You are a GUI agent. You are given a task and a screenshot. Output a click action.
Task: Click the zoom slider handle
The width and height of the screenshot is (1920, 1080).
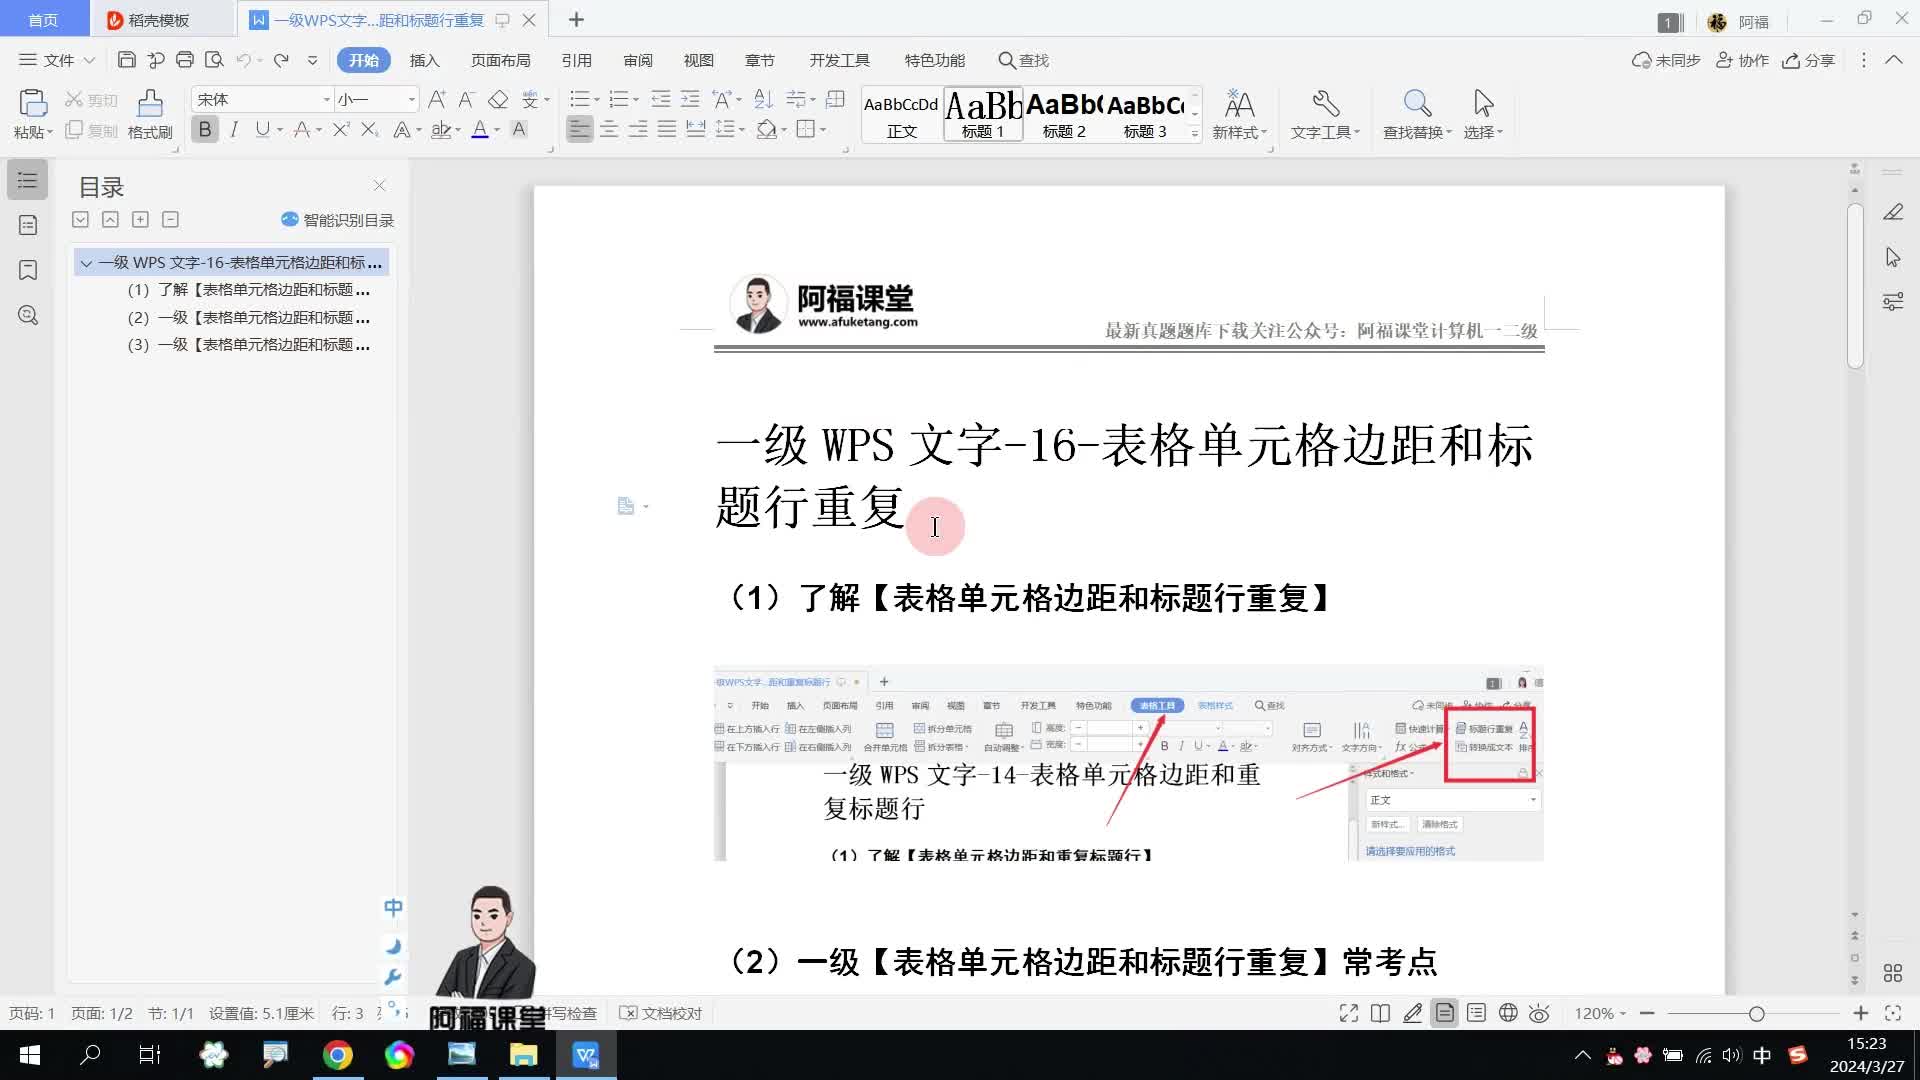(x=1756, y=1013)
